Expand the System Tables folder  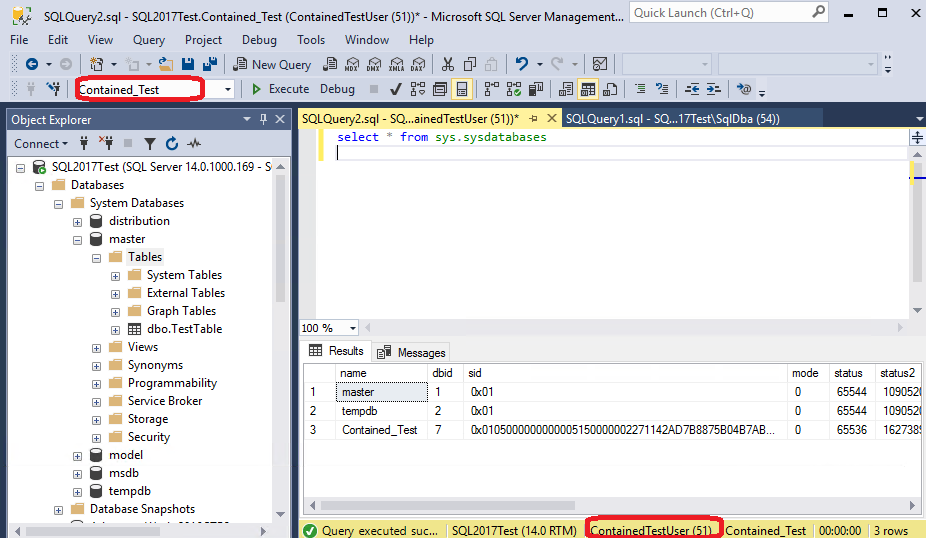115,276
